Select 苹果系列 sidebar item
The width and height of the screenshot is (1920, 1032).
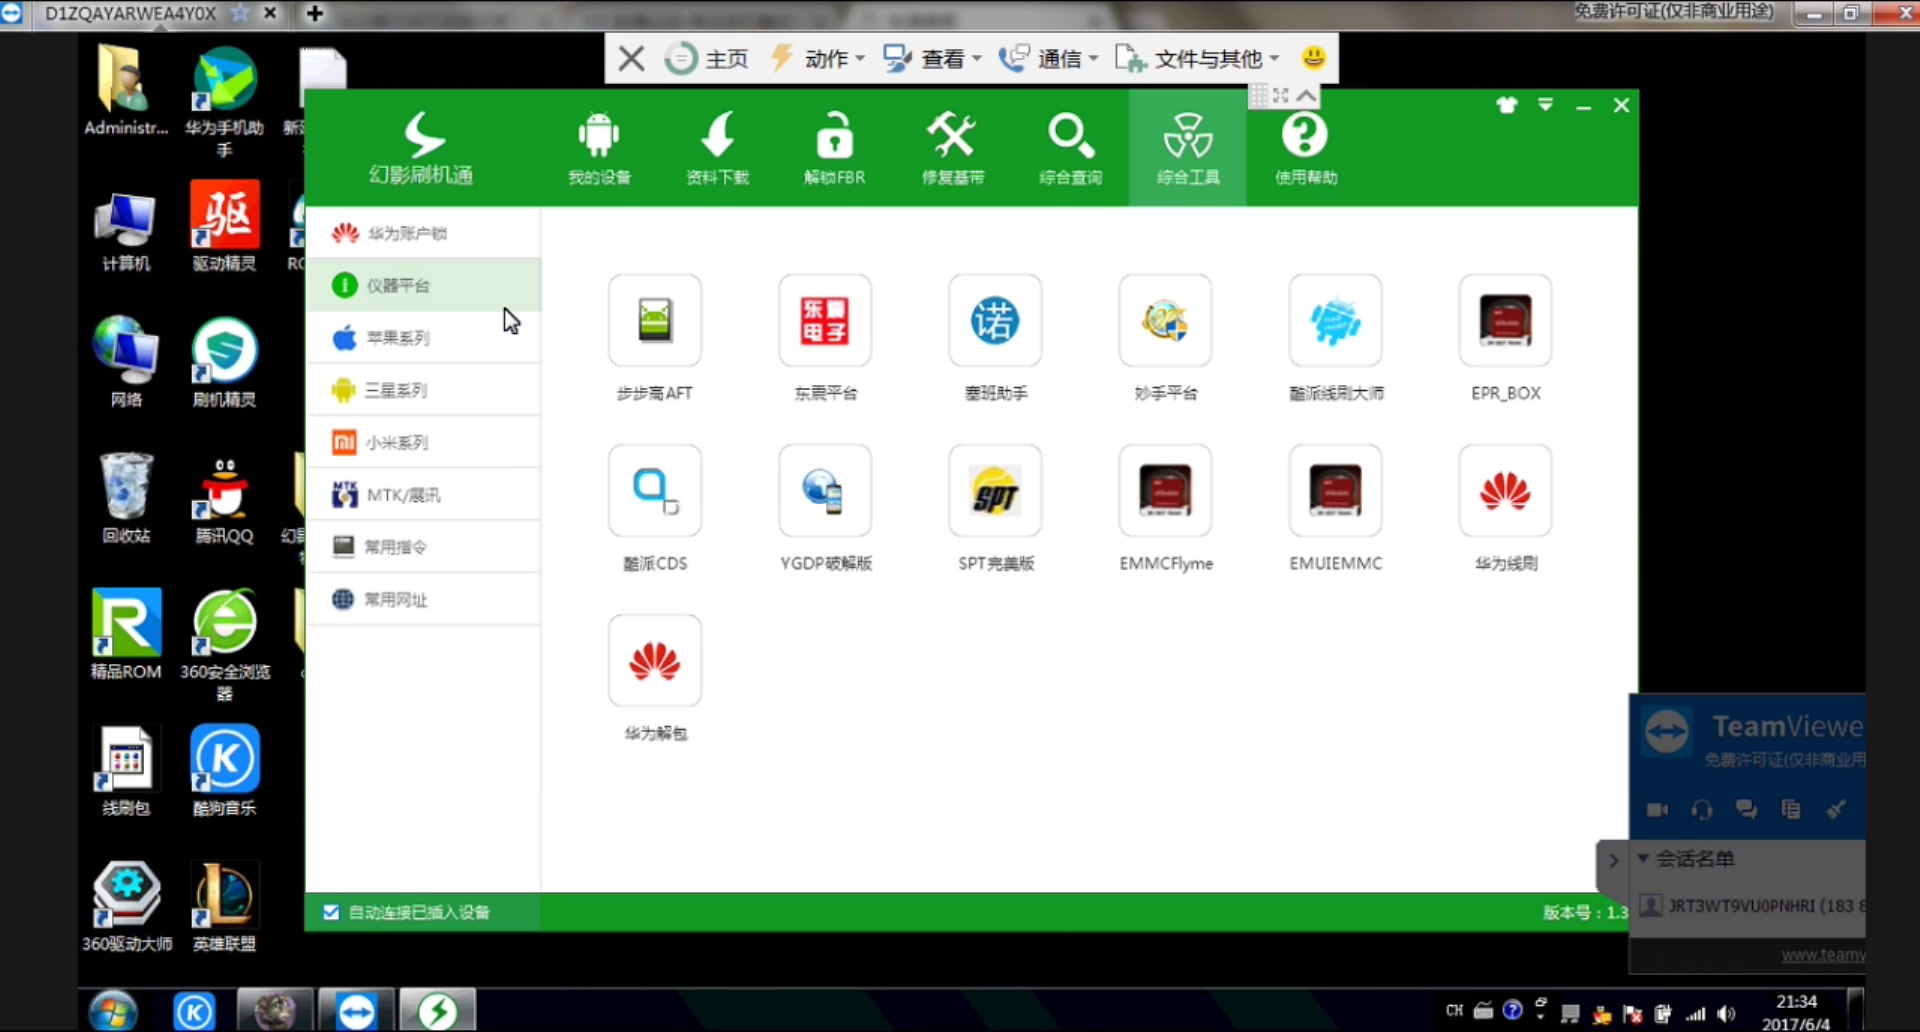pos(423,338)
